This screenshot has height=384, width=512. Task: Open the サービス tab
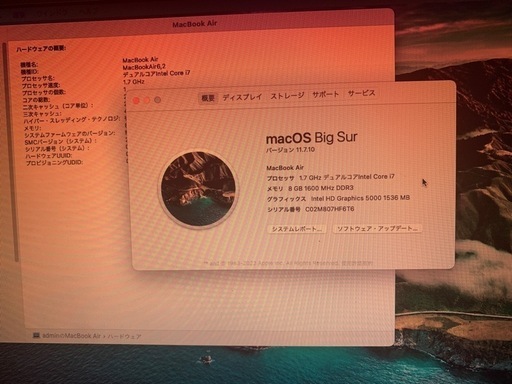(361, 93)
